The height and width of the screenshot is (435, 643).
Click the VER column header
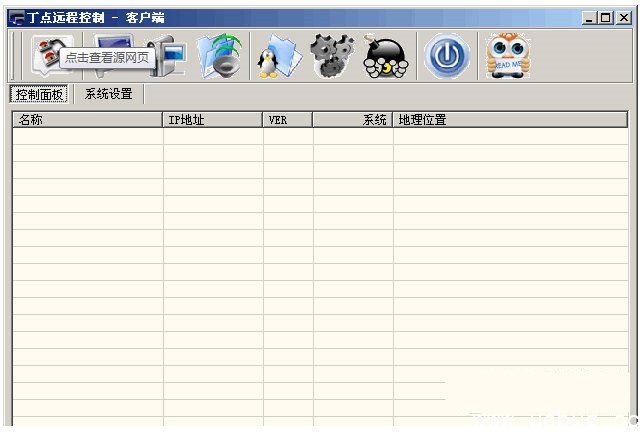coord(287,120)
